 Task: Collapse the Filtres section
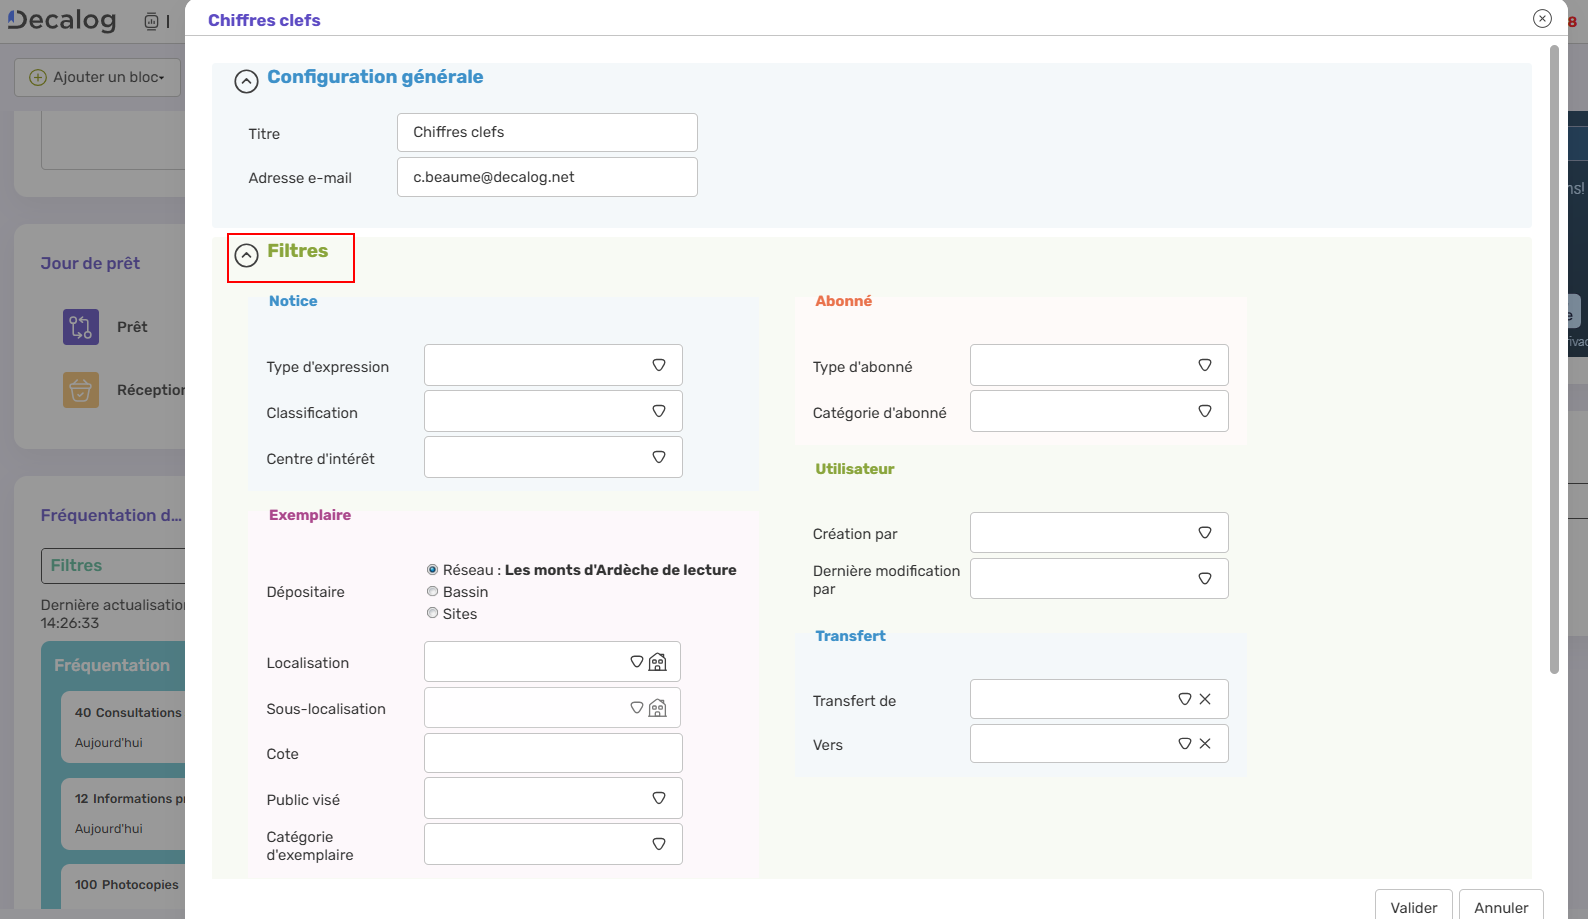pos(246,255)
